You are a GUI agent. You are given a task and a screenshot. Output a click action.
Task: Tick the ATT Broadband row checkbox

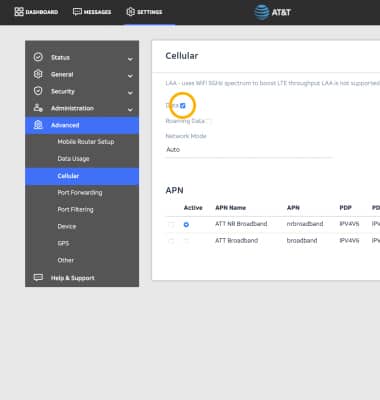point(171,241)
